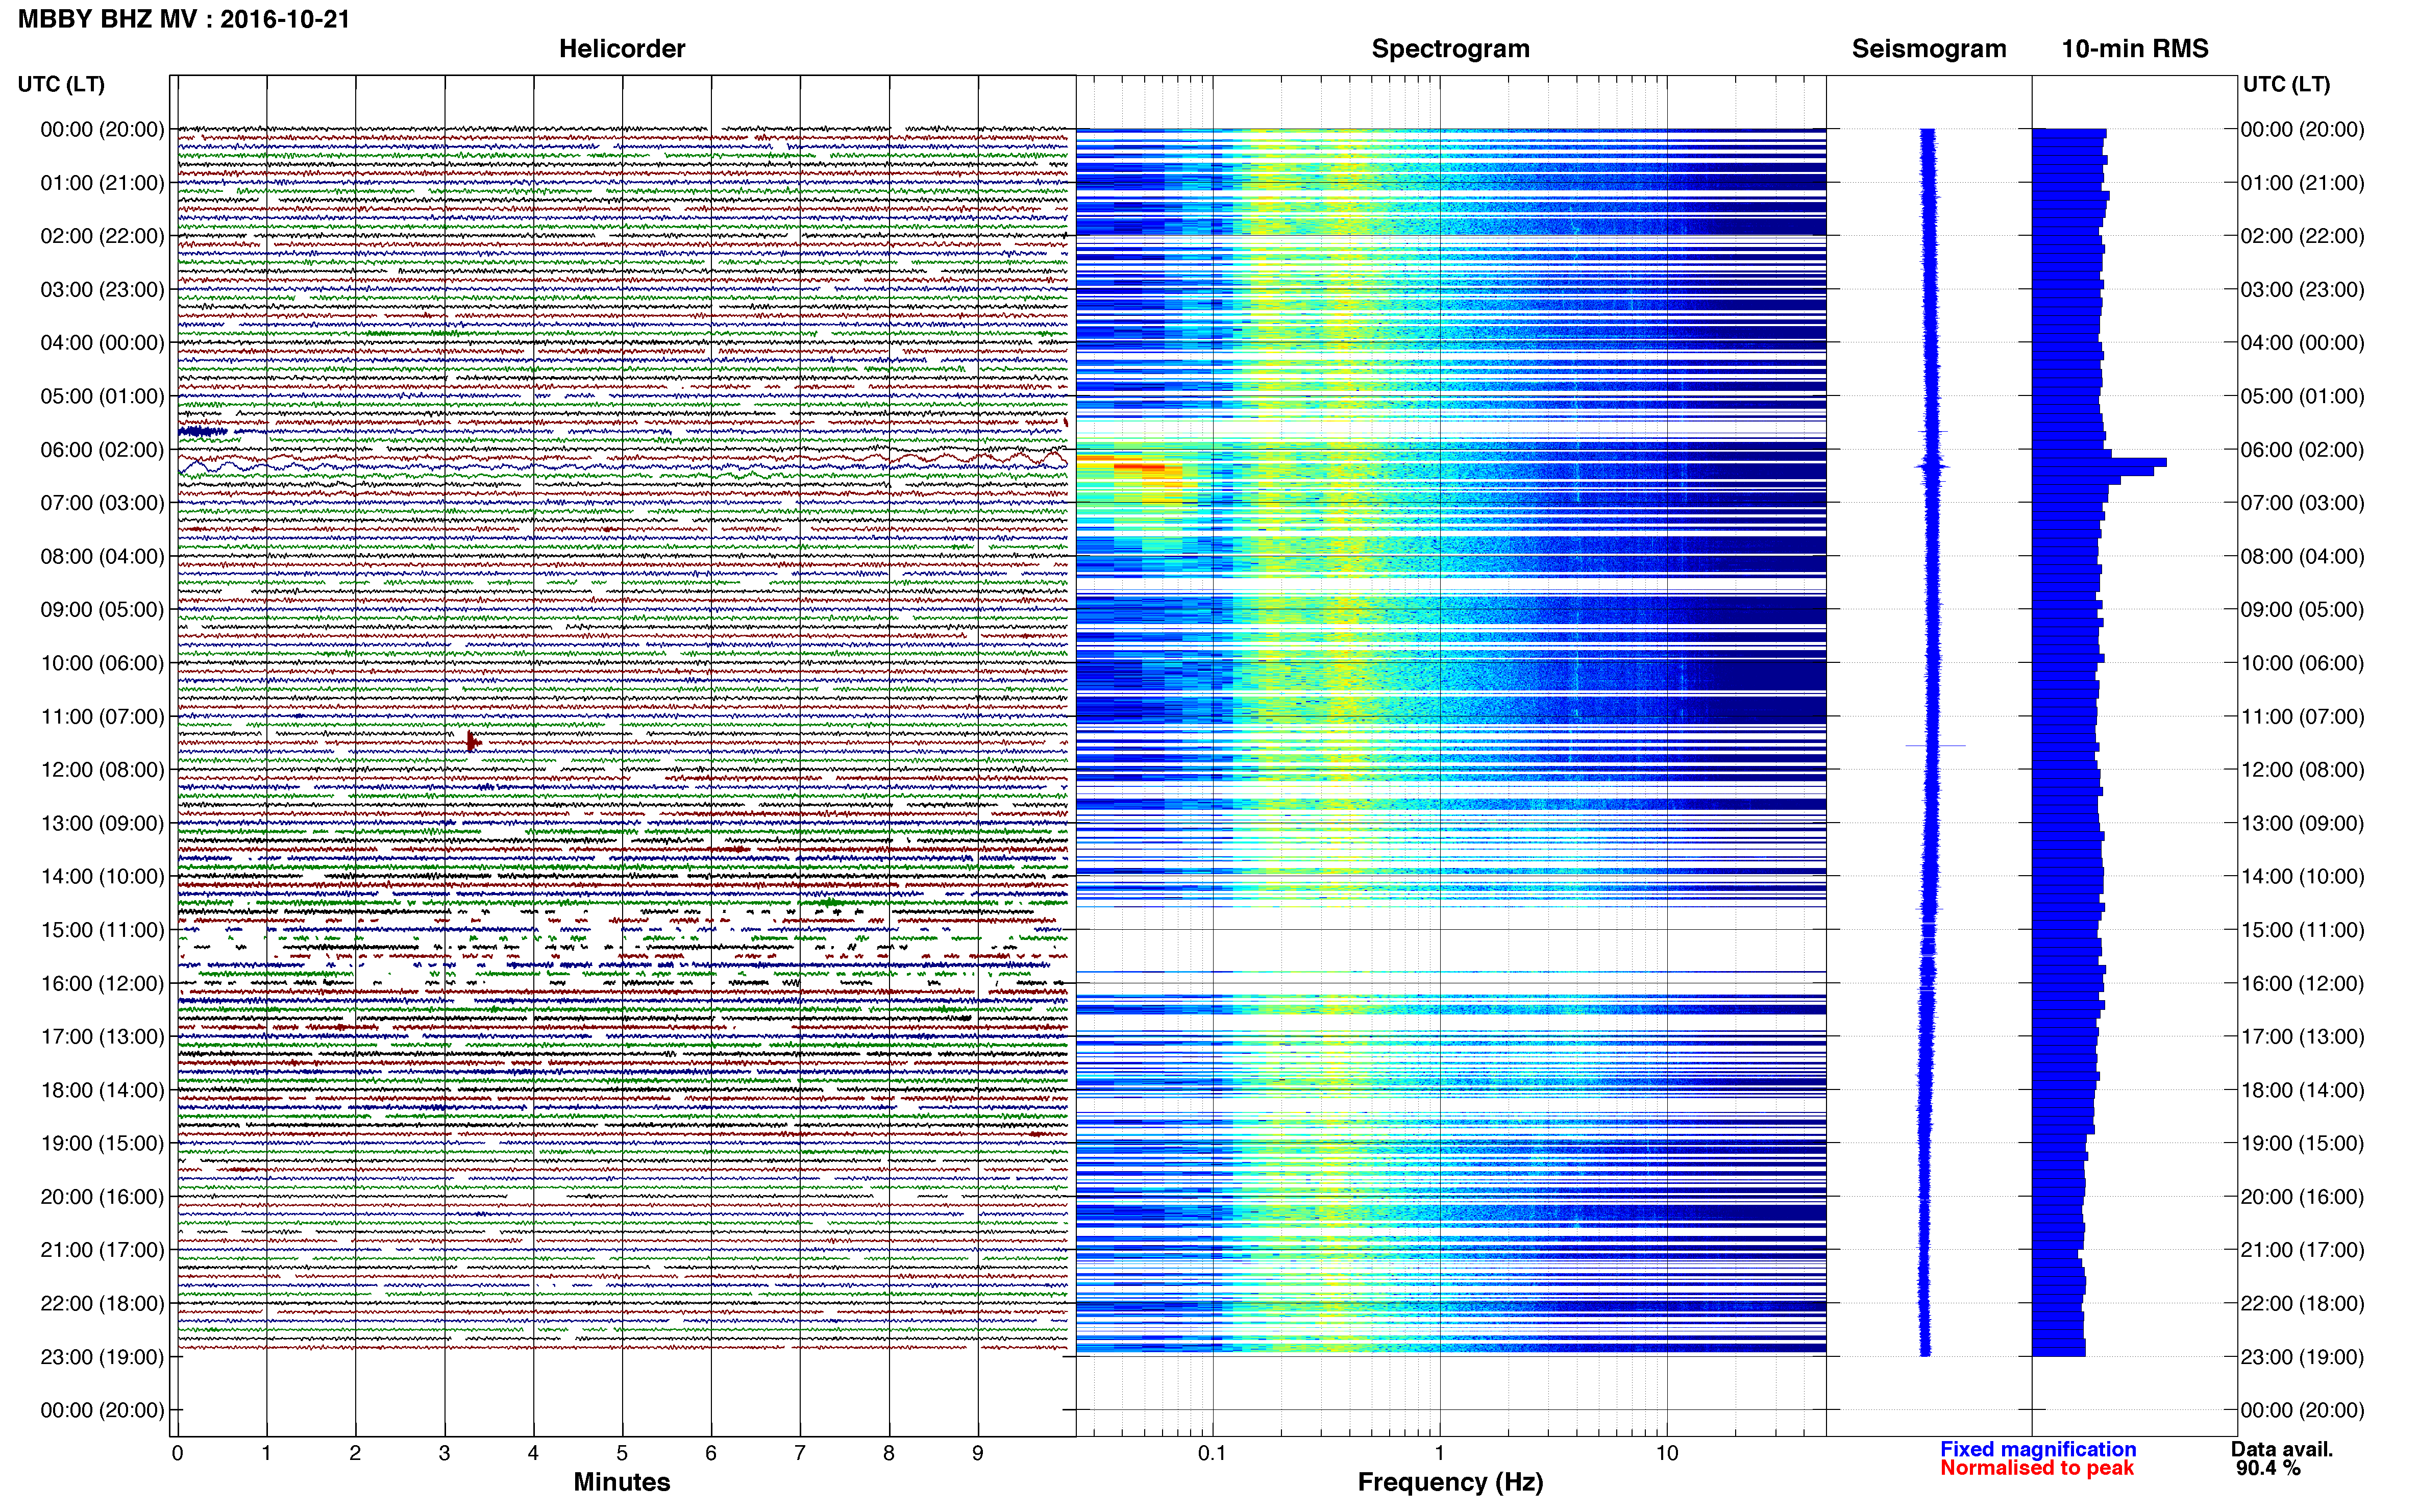Click the '0' tick on the Minutes axis
Screen dimensions: 2419x1512
click(x=177, y=1453)
